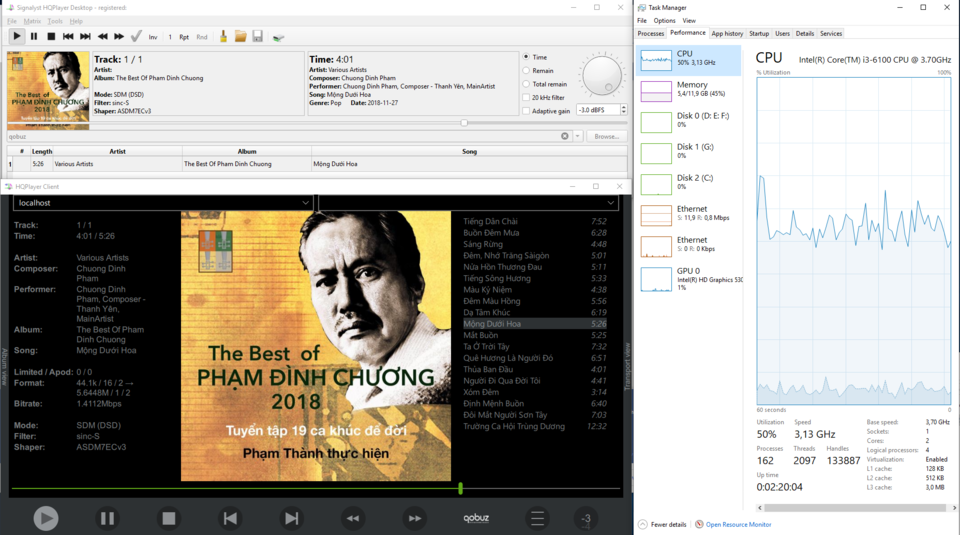Click the fast-forward icon in Desktop toolbar
The width and height of the screenshot is (960, 535).
(x=119, y=37)
